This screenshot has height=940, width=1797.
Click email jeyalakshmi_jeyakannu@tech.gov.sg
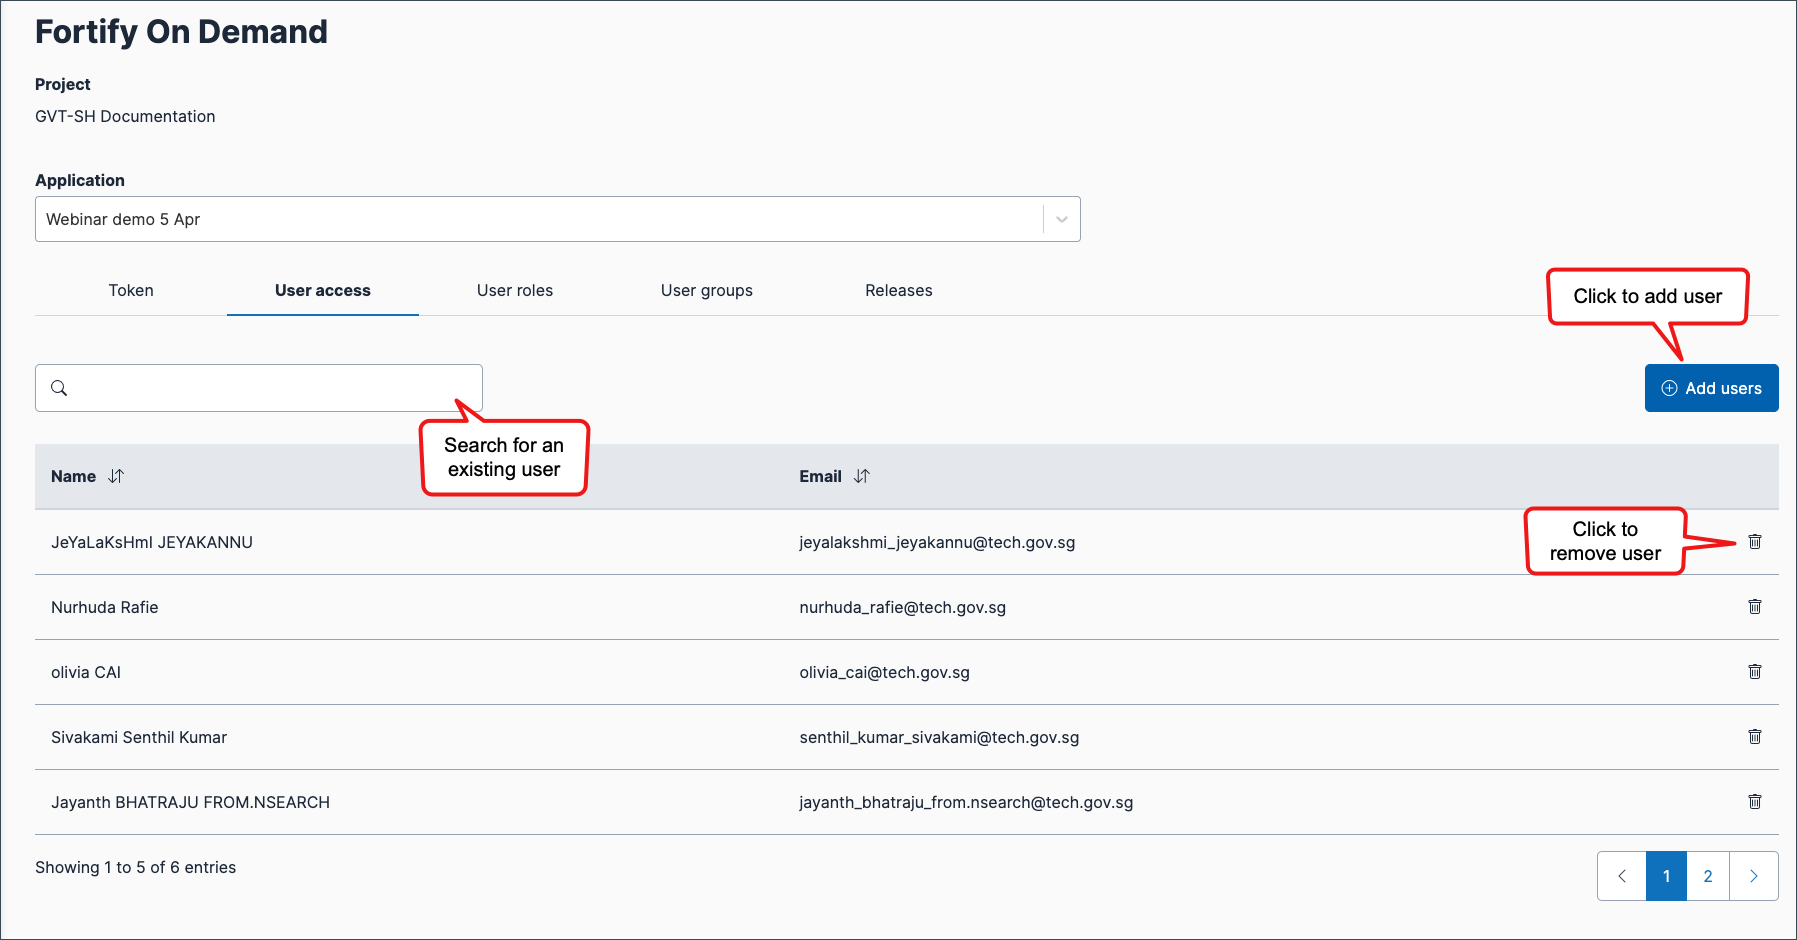click(x=937, y=542)
